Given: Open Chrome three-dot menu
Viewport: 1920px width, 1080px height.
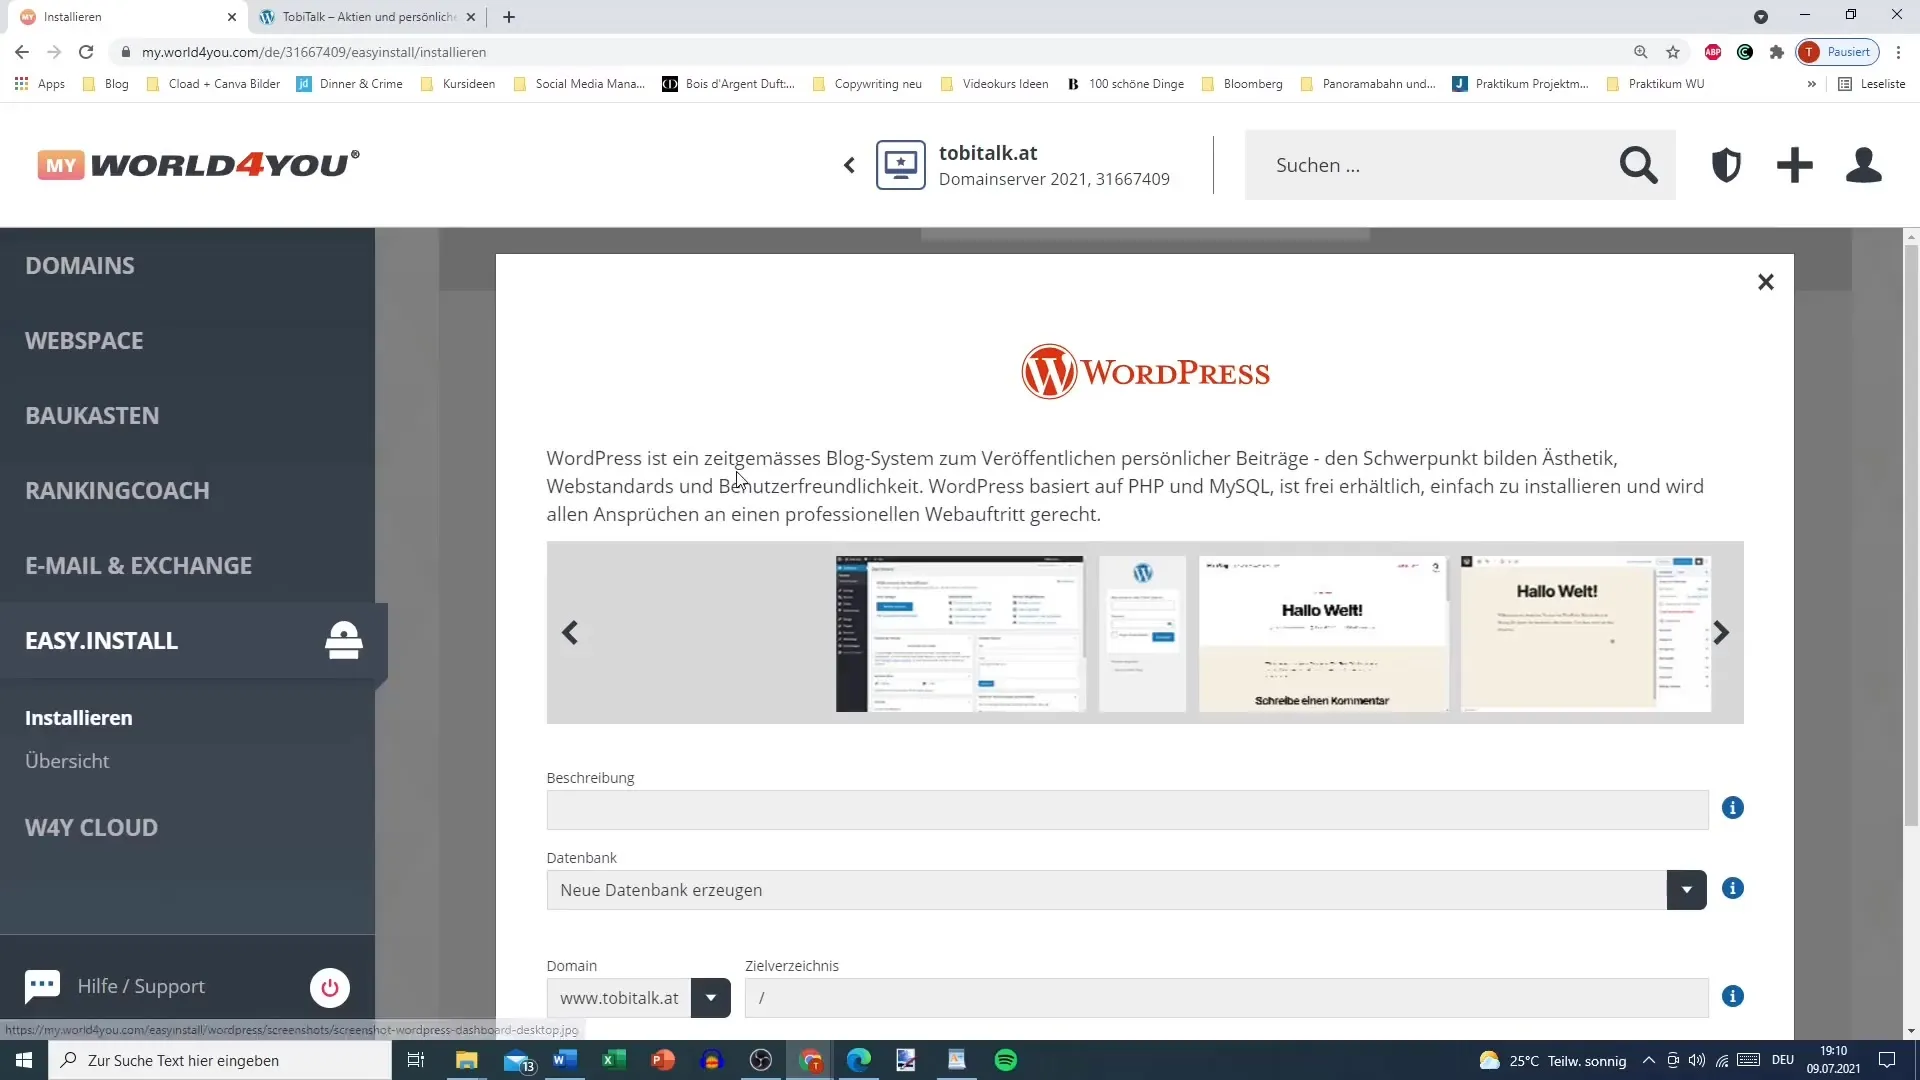Looking at the screenshot, I should pyautogui.click(x=1898, y=52).
